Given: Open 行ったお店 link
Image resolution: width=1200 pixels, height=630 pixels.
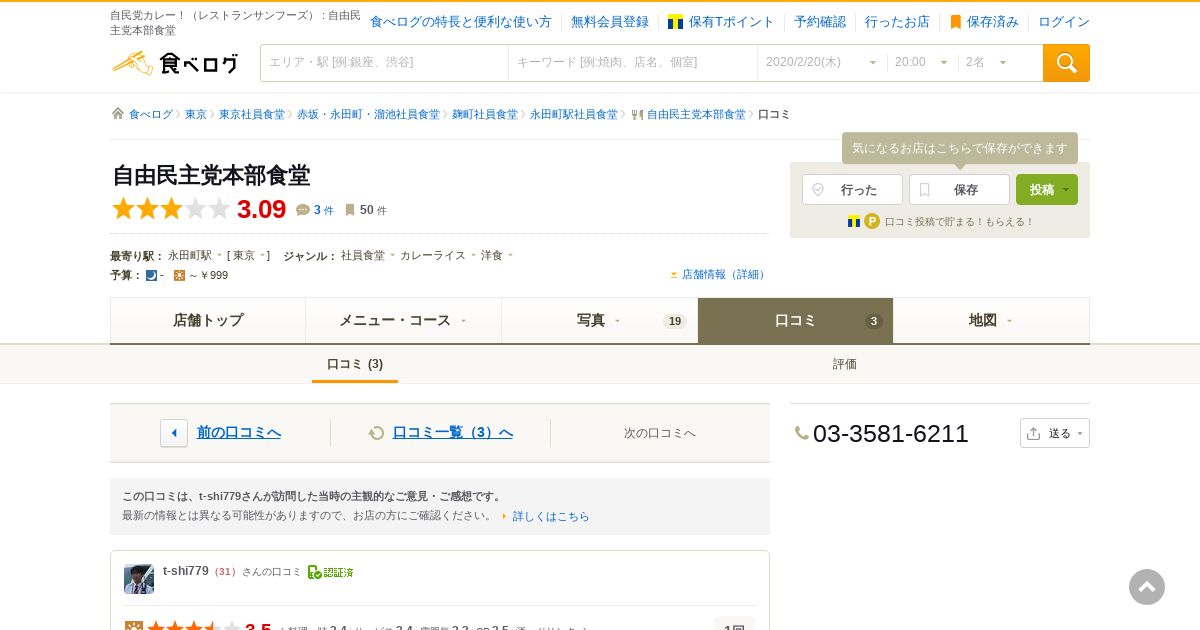Looking at the screenshot, I should click(897, 22).
